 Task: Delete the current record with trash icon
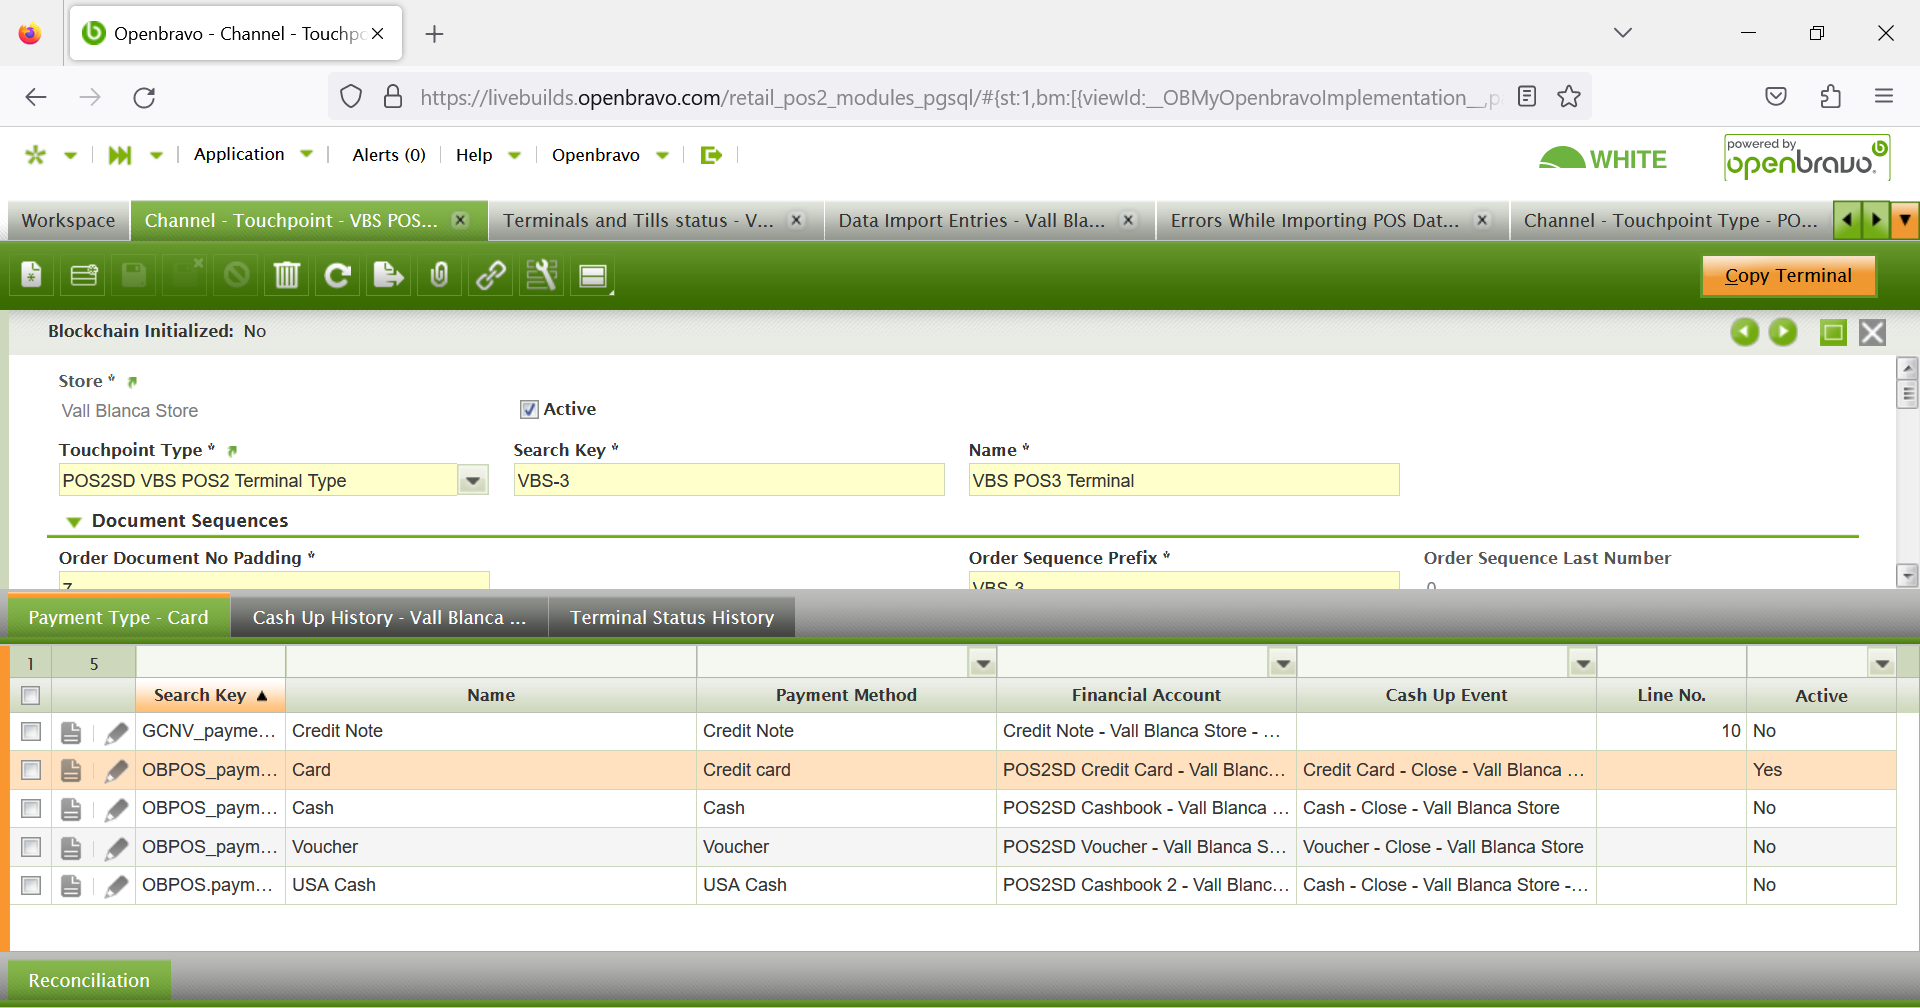coord(287,275)
